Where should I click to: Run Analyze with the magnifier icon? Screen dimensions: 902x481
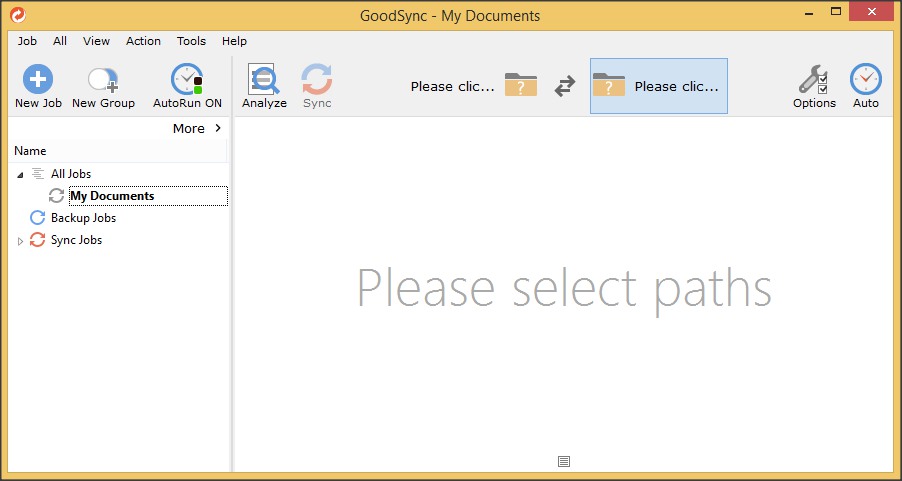click(x=264, y=79)
